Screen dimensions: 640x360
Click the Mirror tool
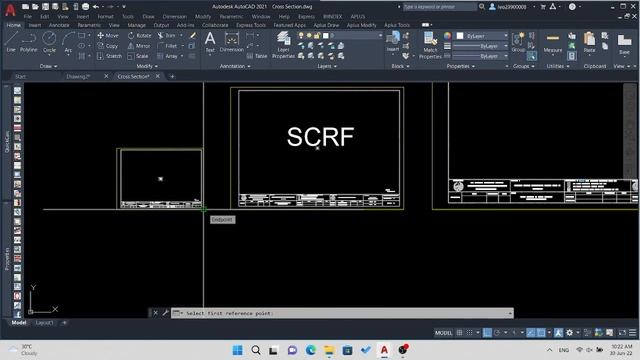click(x=139, y=46)
